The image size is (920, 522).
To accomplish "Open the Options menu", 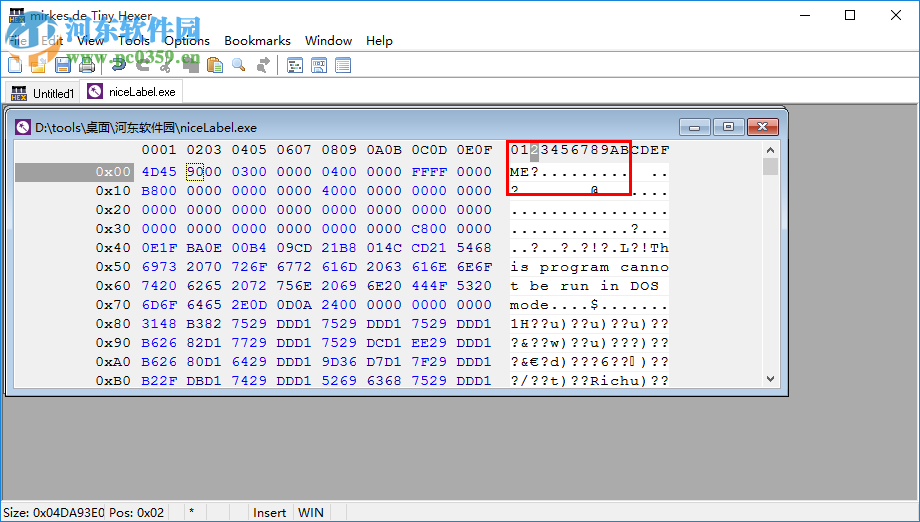I will tap(187, 40).
